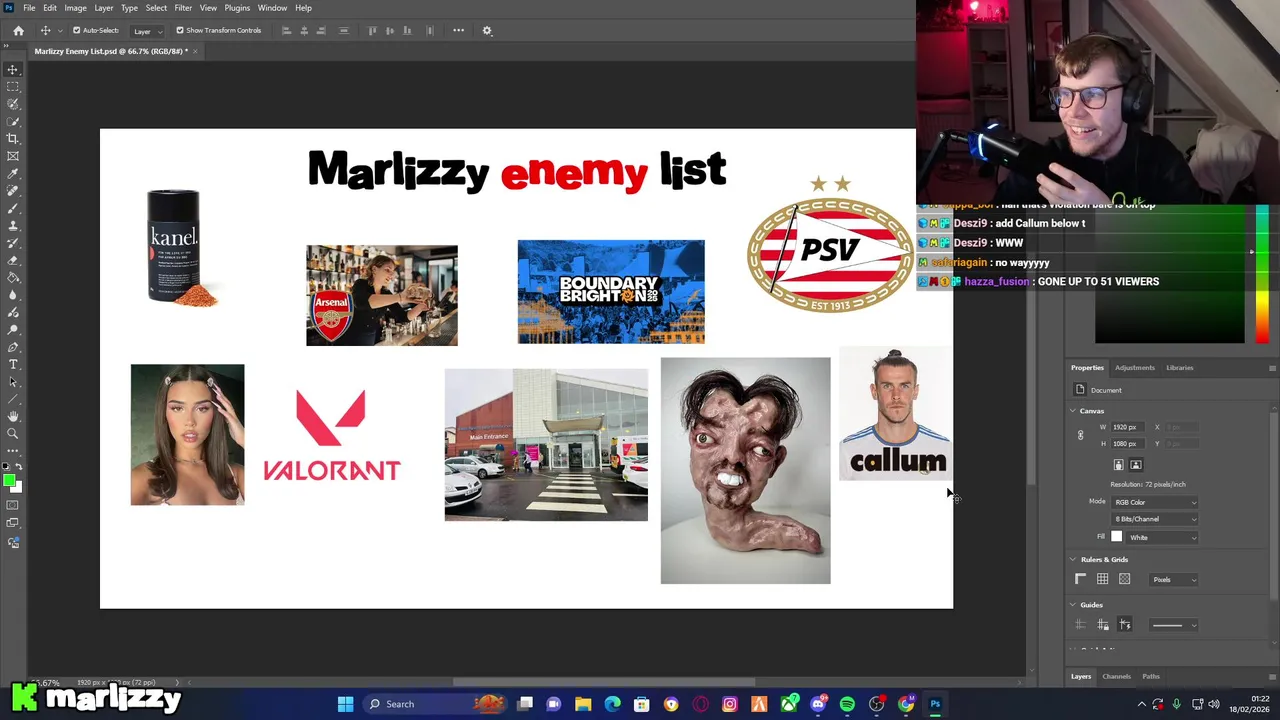Select the Clone Stamp tool
Screen dimensions: 1280x720
(x=13, y=226)
